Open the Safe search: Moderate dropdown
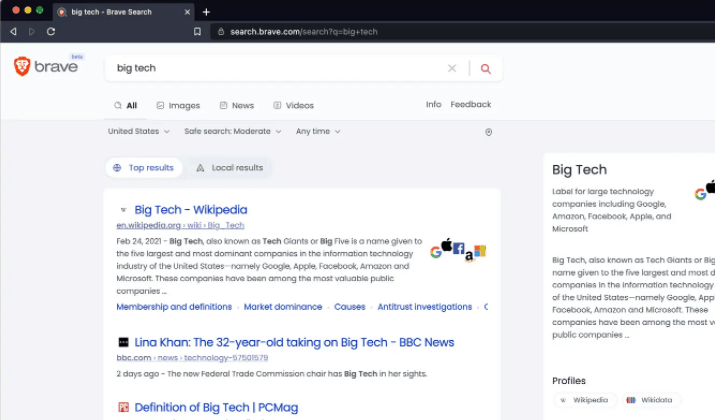The image size is (715, 420). 233,131
